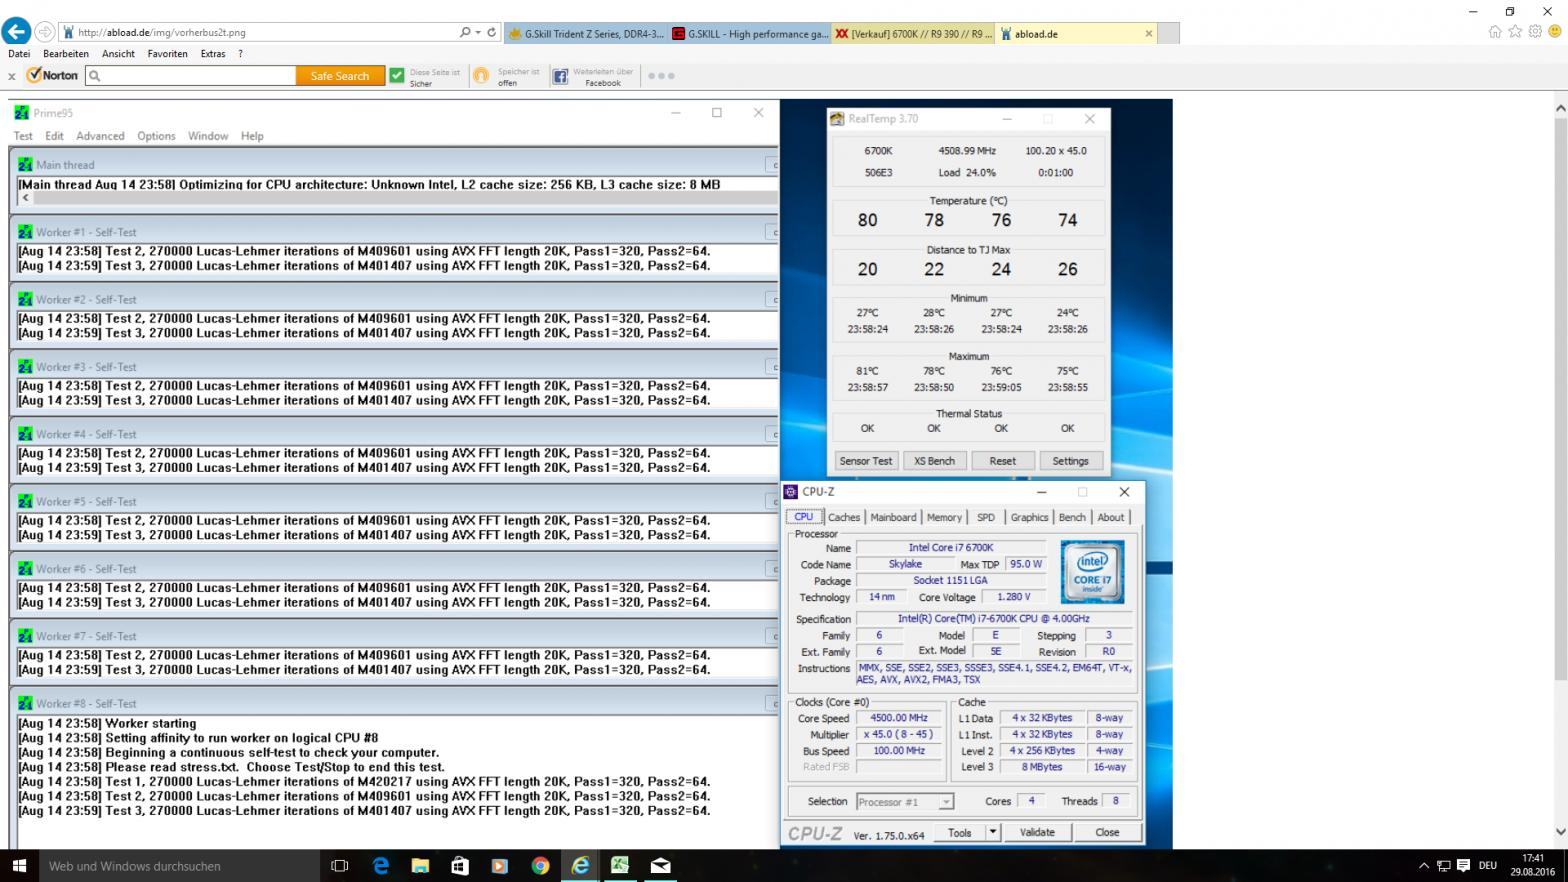
Task: Select the CPU-Z Mainboard tab
Action: point(893,517)
